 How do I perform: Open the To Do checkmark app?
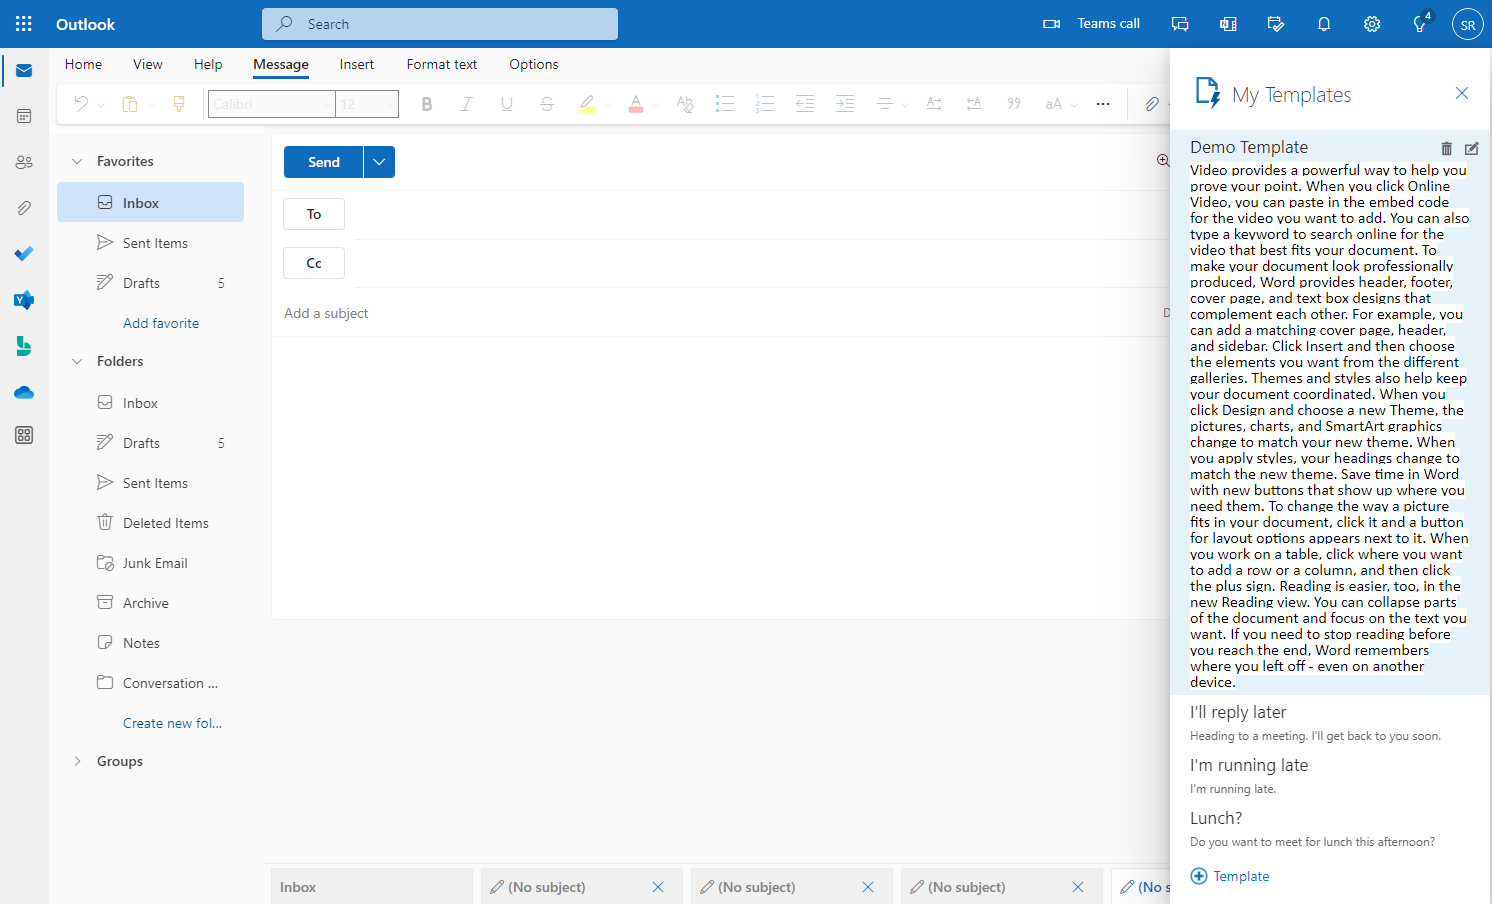[x=24, y=254]
